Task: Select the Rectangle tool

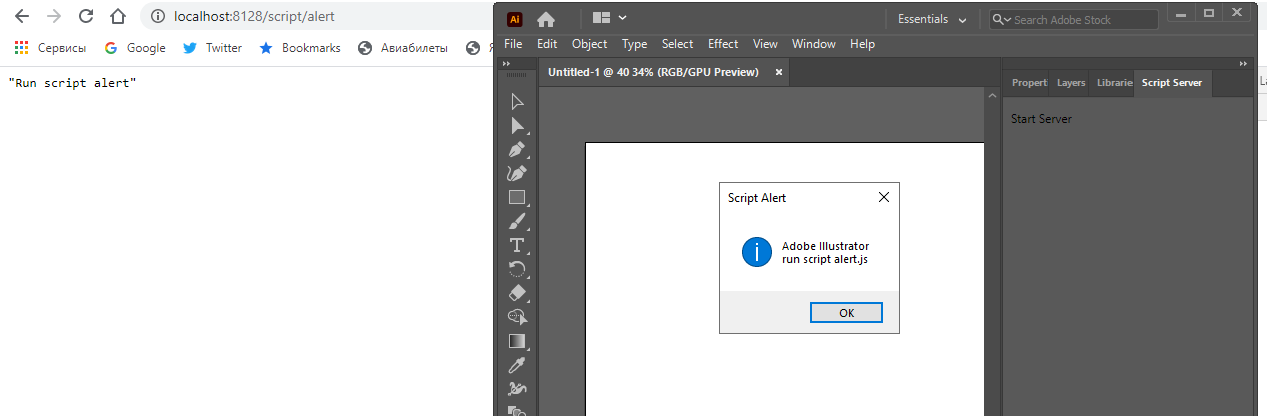Action: [x=517, y=197]
